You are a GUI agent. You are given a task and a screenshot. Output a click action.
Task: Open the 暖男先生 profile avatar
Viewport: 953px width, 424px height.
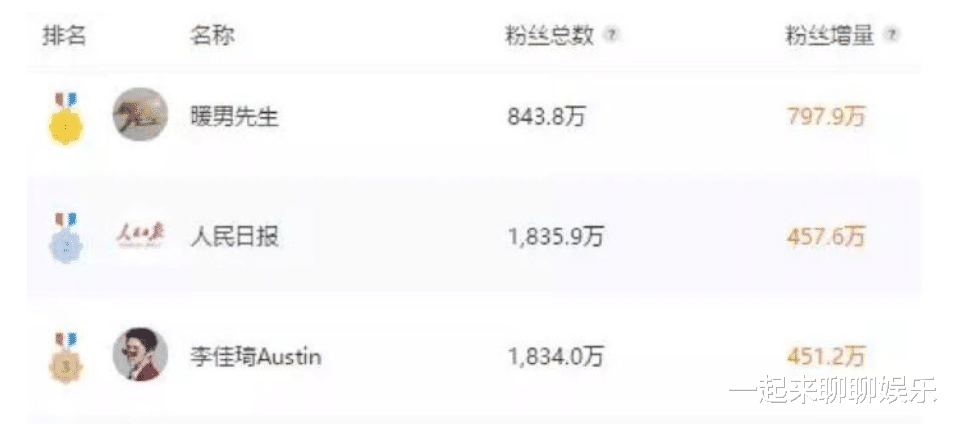pyautogui.click(x=140, y=115)
